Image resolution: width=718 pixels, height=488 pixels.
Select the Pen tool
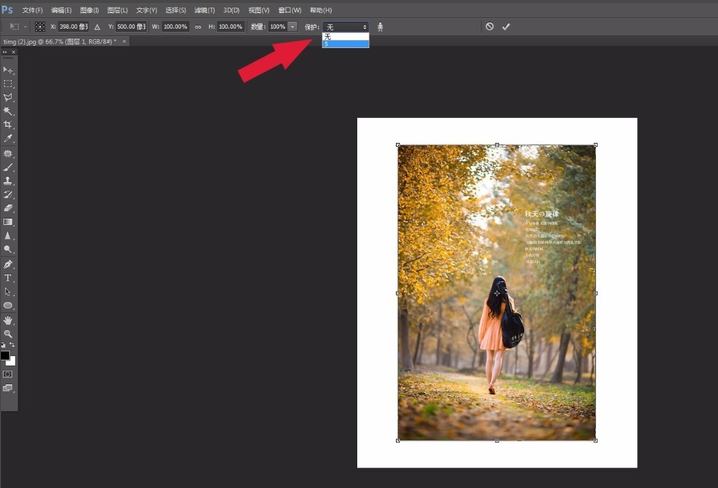(x=8, y=264)
